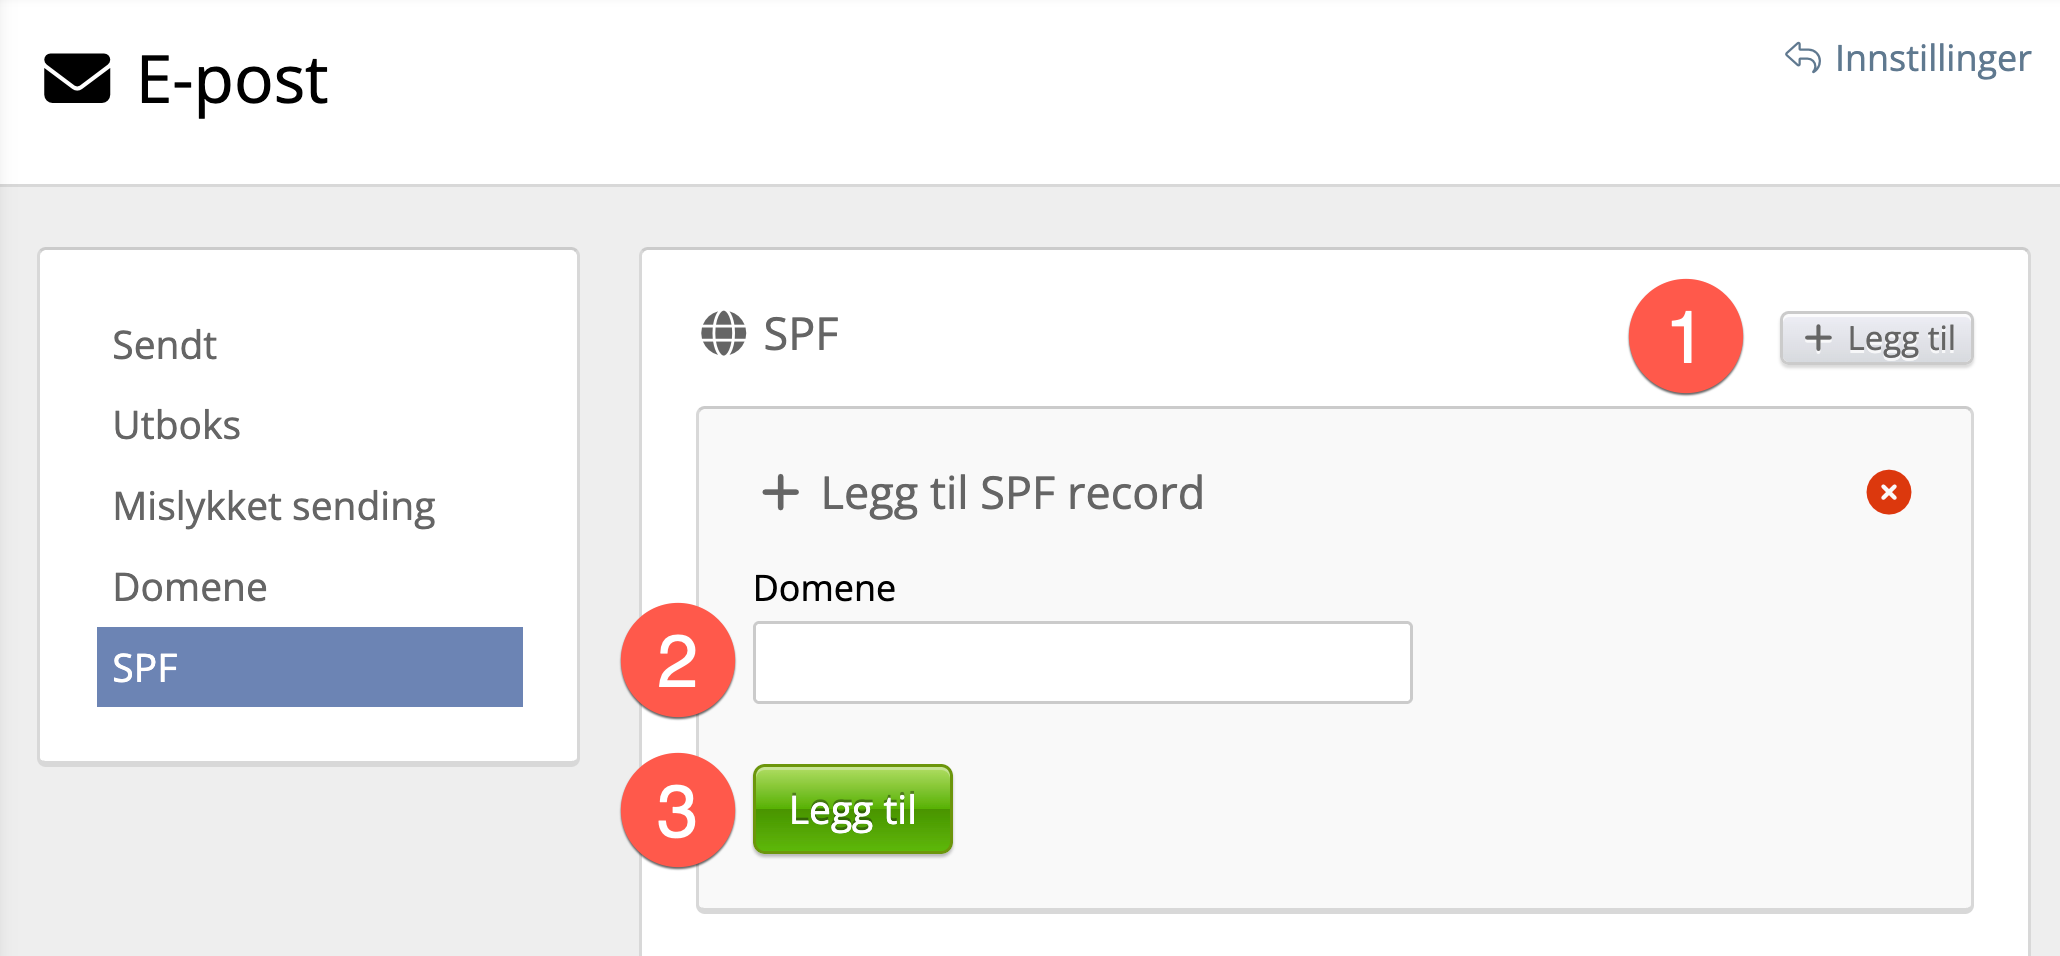Go to Utboks in the sidebar
This screenshot has width=2060, height=956.
click(177, 425)
